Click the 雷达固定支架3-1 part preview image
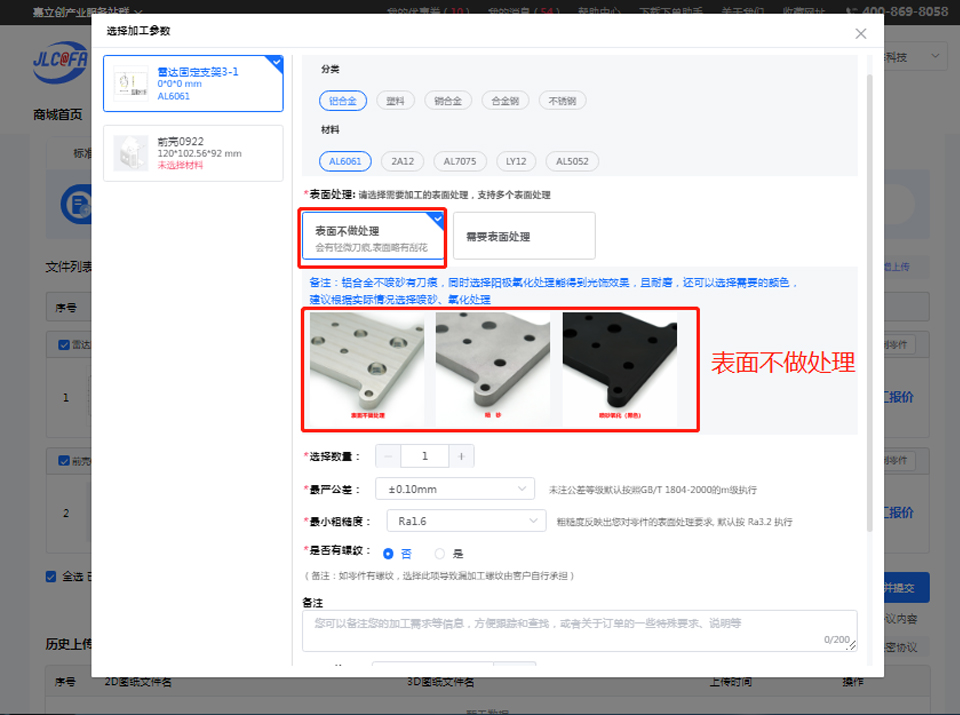 (131, 84)
